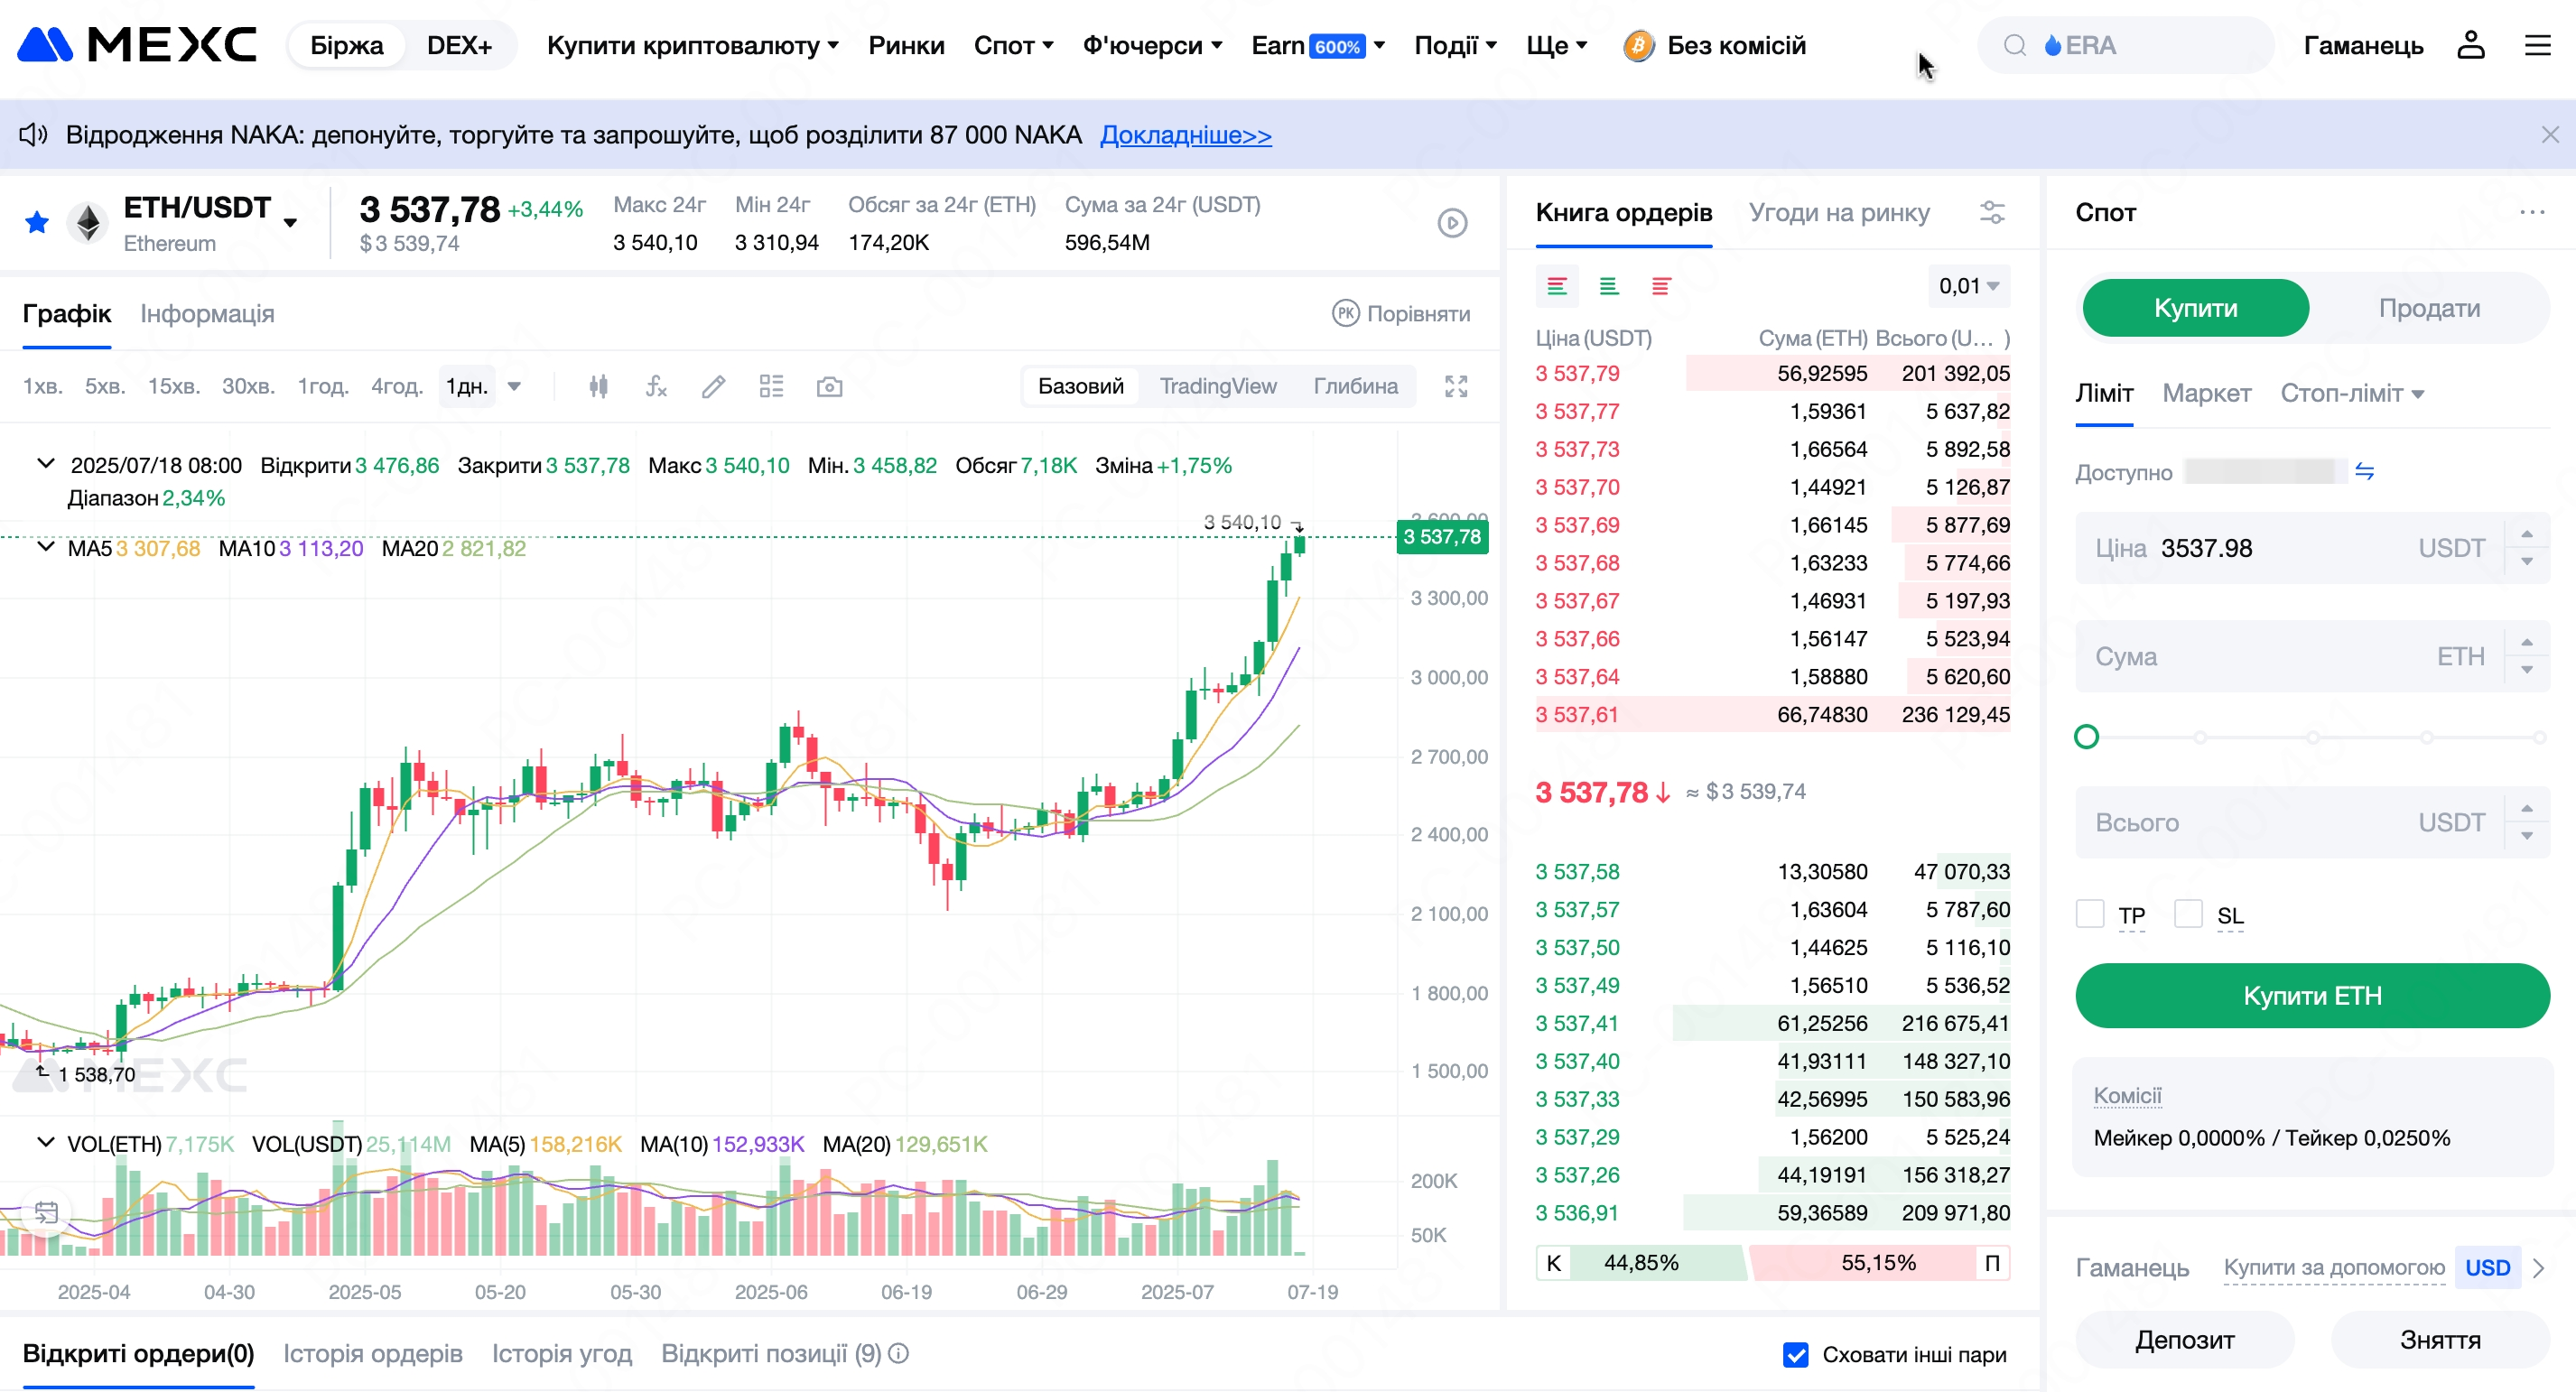The height and width of the screenshot is (1392, 2576).
Task: Click the Депозит button
Action: pyautogui.click(x=2185, y=1339)
